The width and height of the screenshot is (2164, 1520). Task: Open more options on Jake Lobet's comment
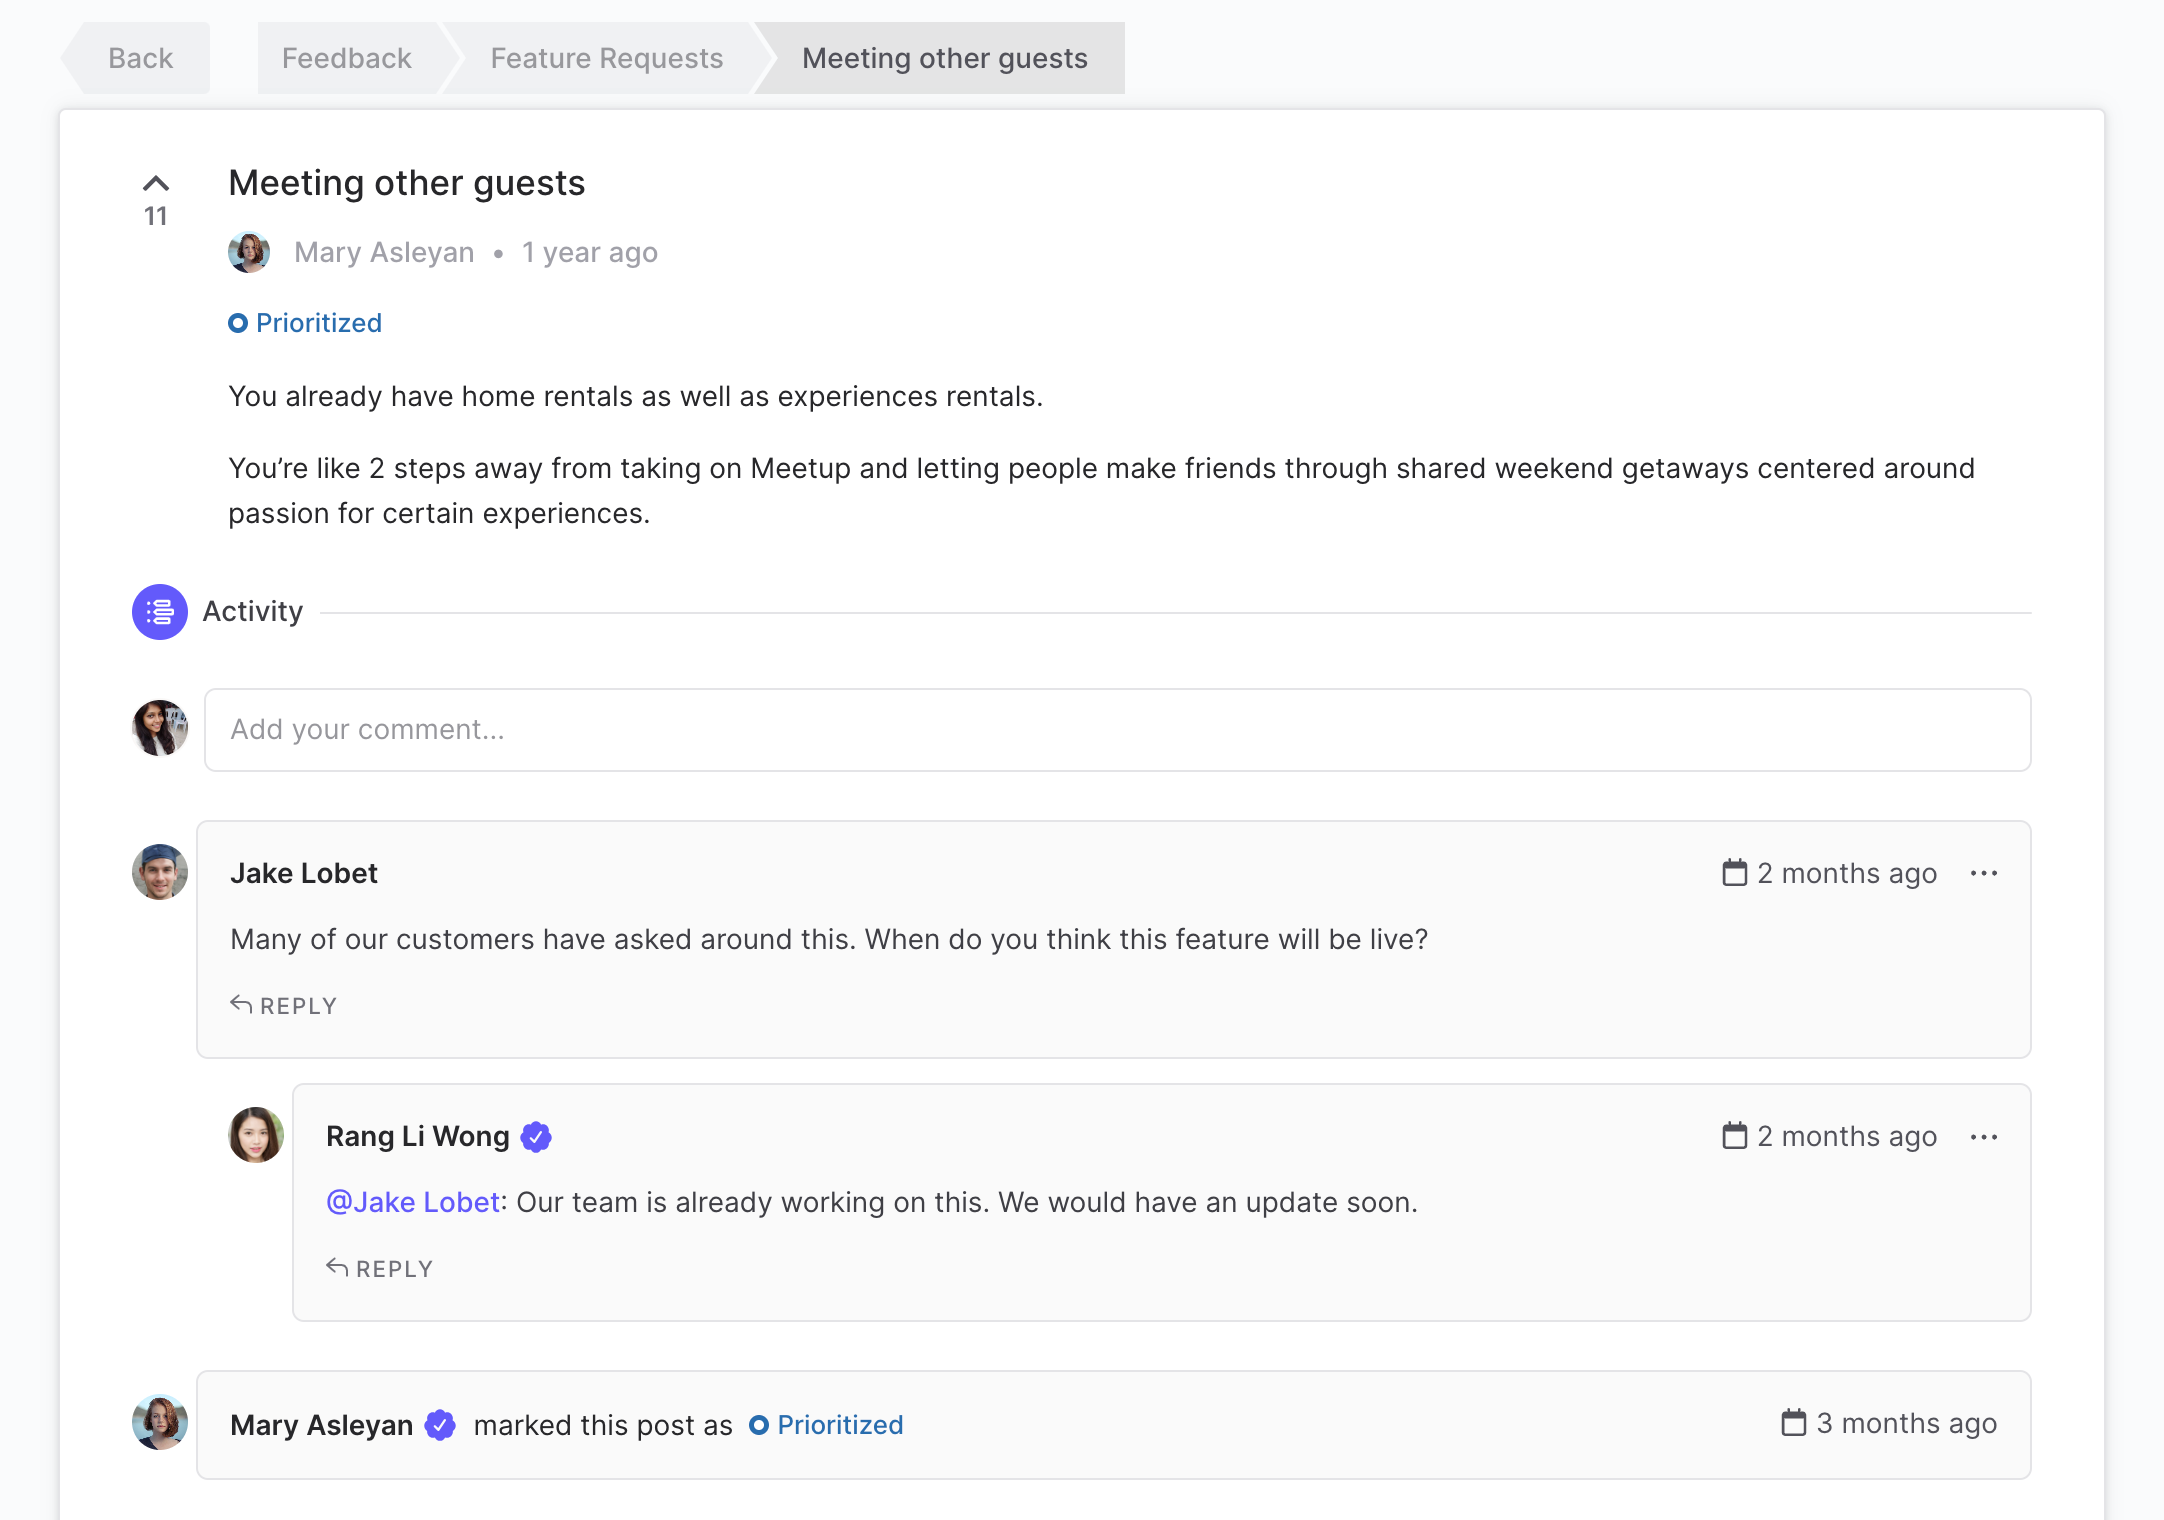[x=1984, y=874]
